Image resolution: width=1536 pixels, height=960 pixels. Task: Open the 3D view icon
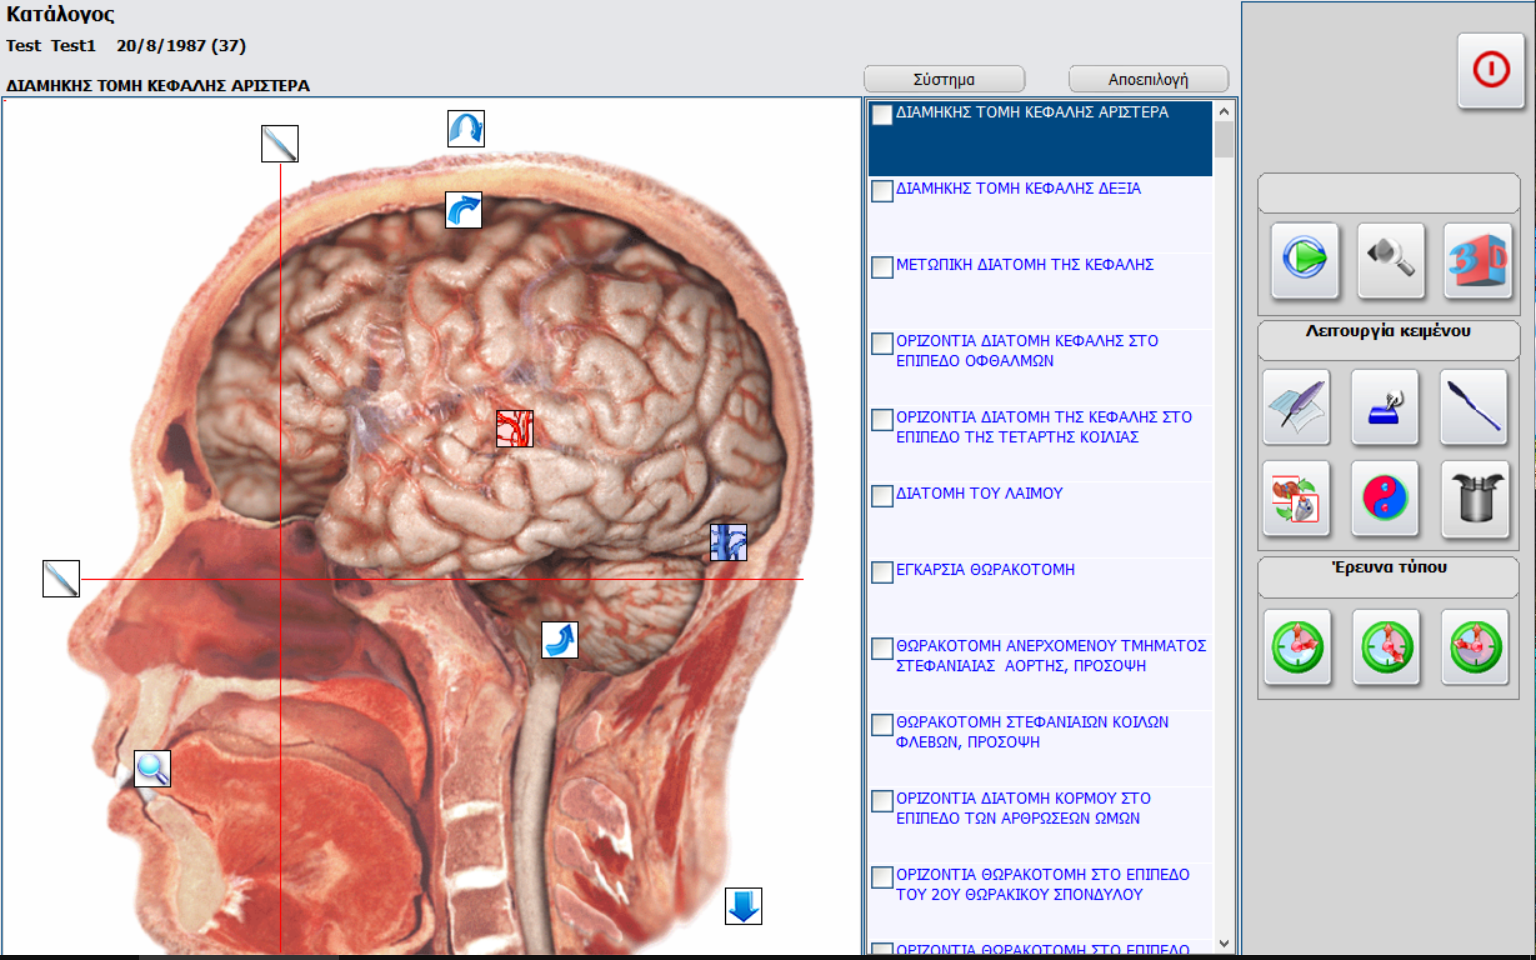click(1477, 260)
